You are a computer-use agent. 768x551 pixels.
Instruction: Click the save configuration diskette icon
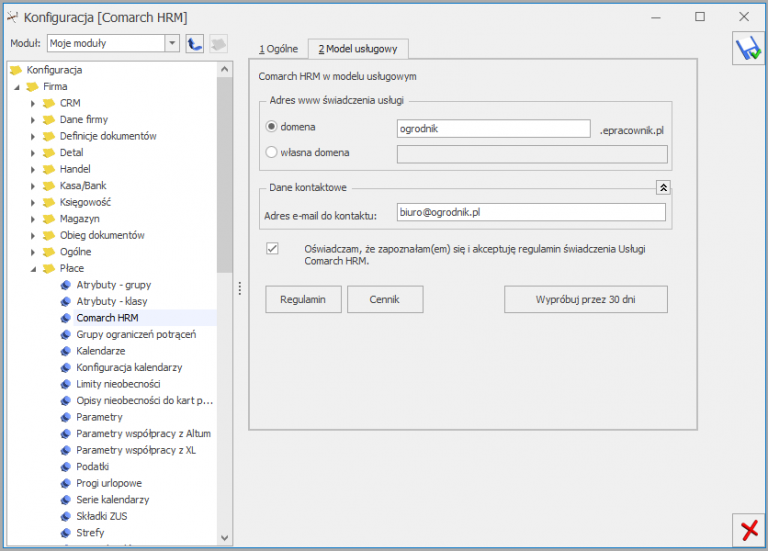747,49
